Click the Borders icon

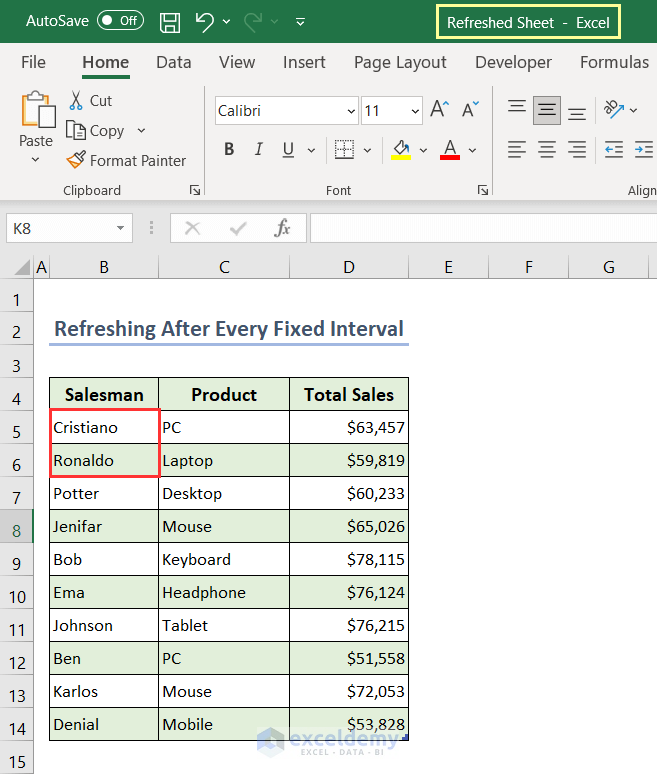click(344, 150)
